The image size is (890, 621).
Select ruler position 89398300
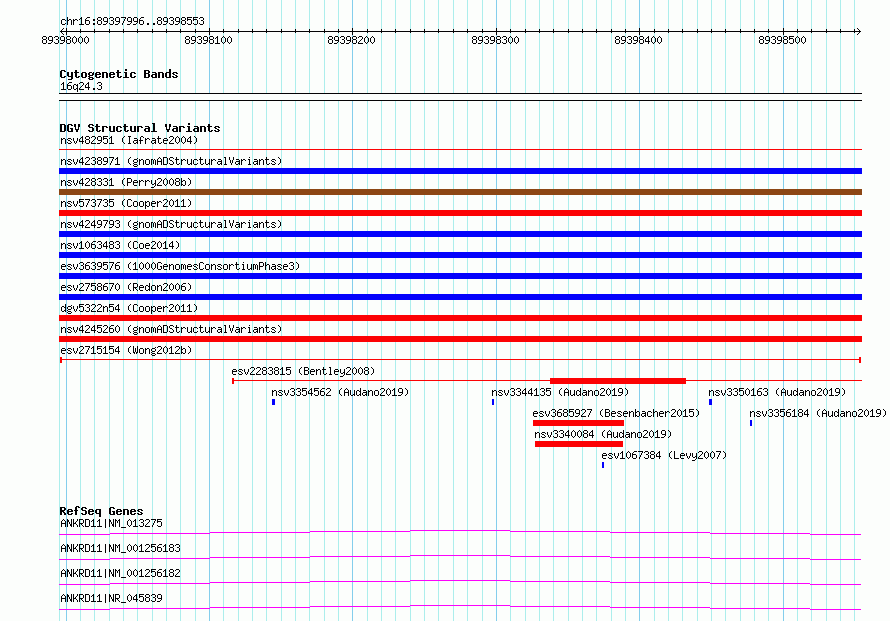click(x=495, y=40)
